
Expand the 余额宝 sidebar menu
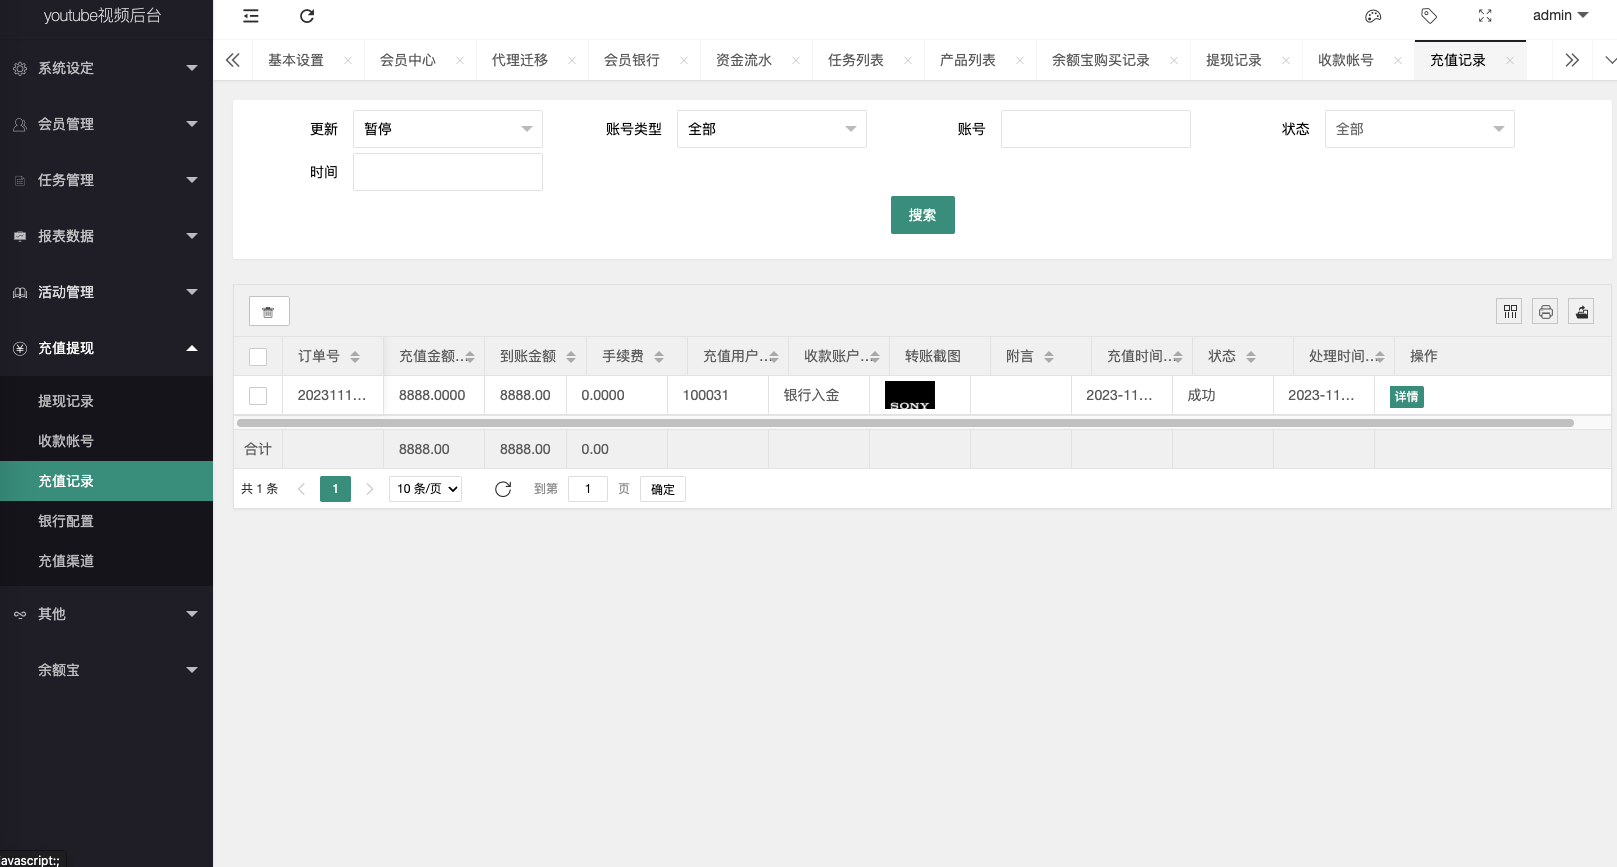106,670
